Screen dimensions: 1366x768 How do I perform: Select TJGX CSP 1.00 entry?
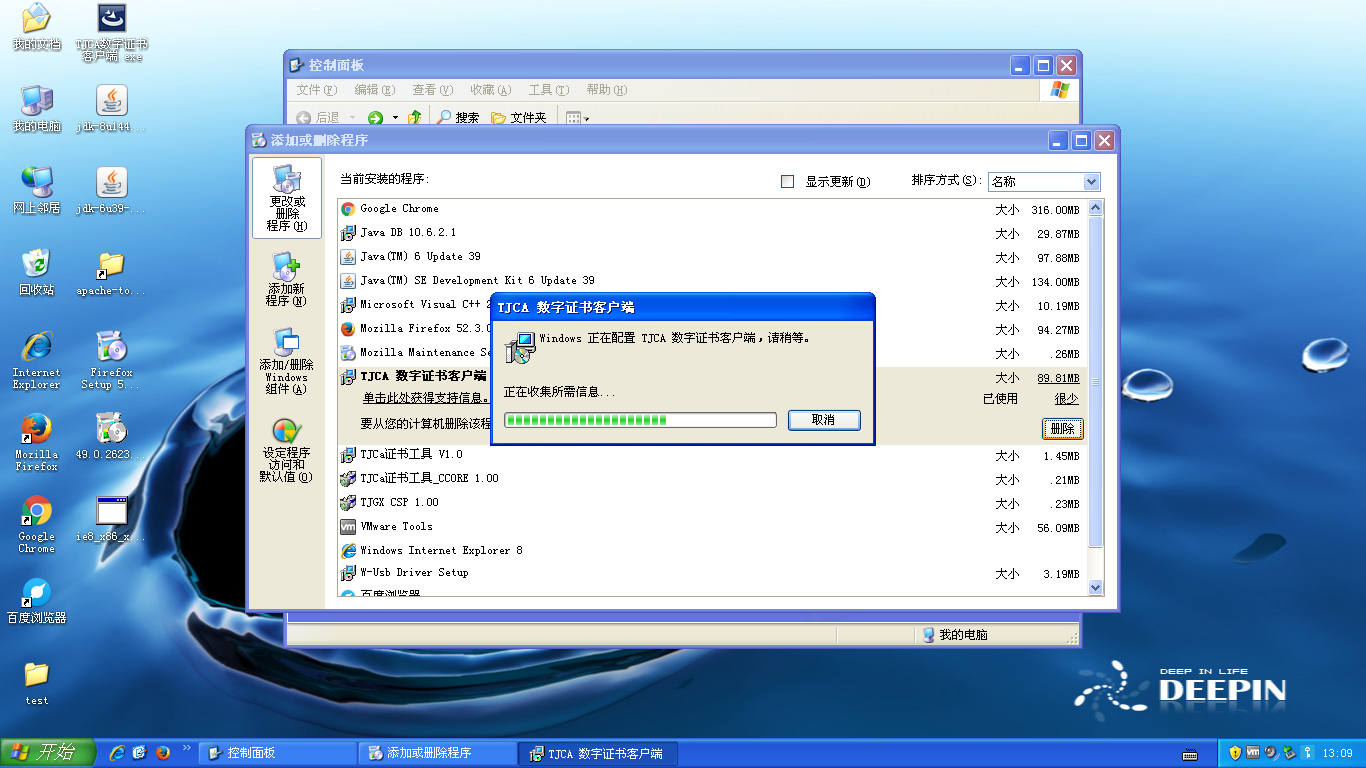pos(712,503)
